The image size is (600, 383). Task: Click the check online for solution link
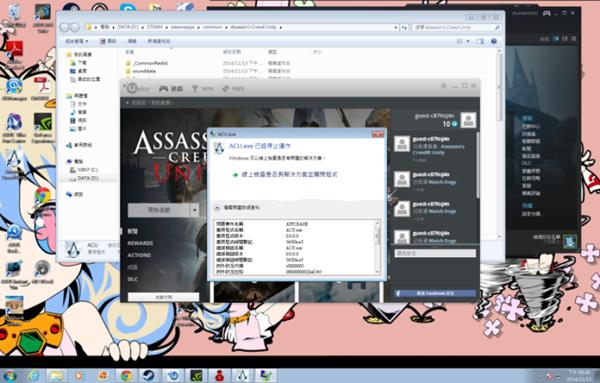click(289, 174)
